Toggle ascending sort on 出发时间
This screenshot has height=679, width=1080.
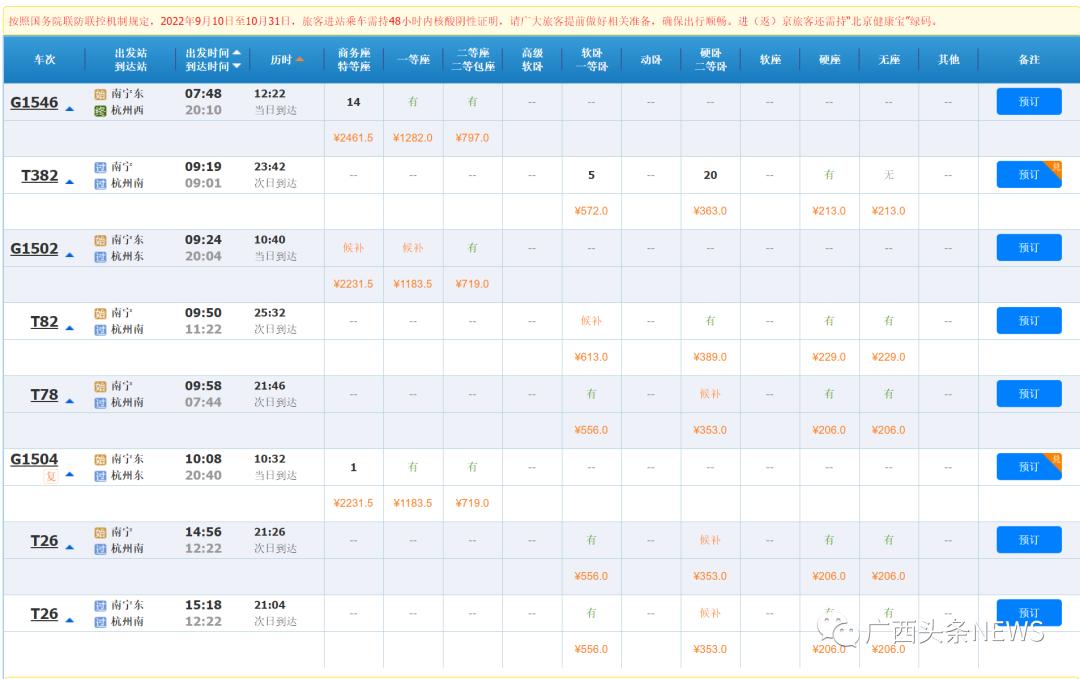(x=237, y=52)
